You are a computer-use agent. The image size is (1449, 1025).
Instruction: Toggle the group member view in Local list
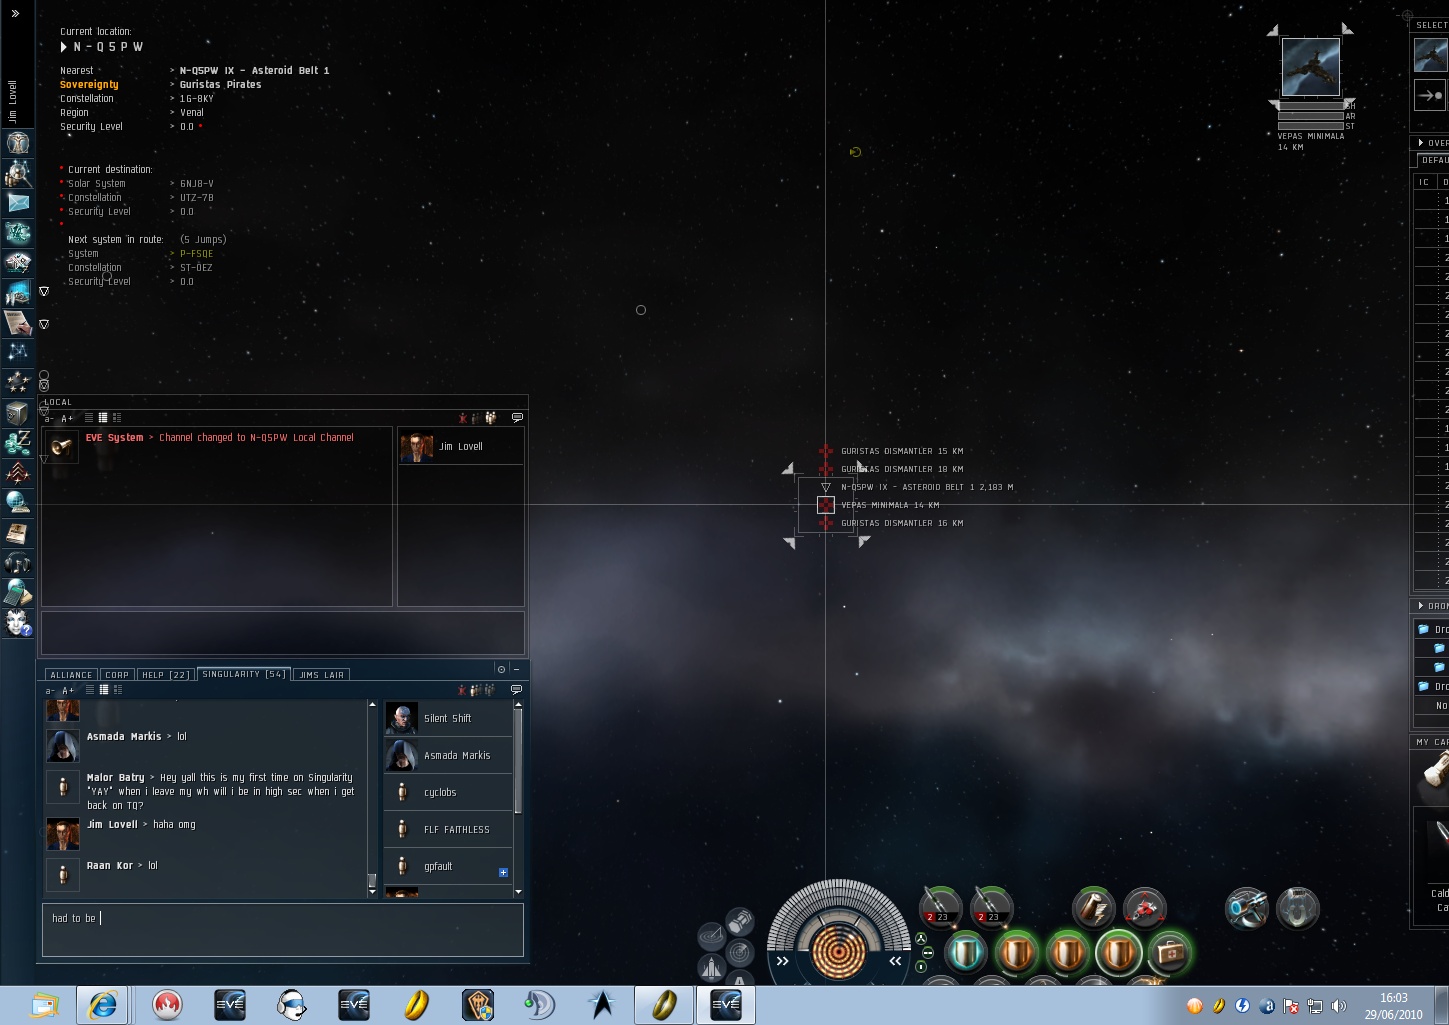[x=490, y=418]
